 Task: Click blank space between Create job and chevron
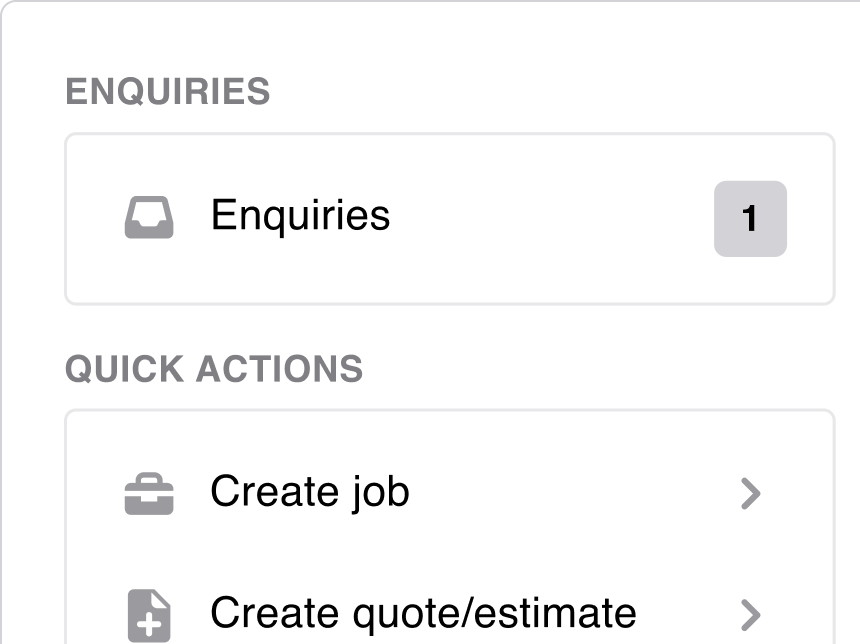pyautogui.click(x=570, y=494)
